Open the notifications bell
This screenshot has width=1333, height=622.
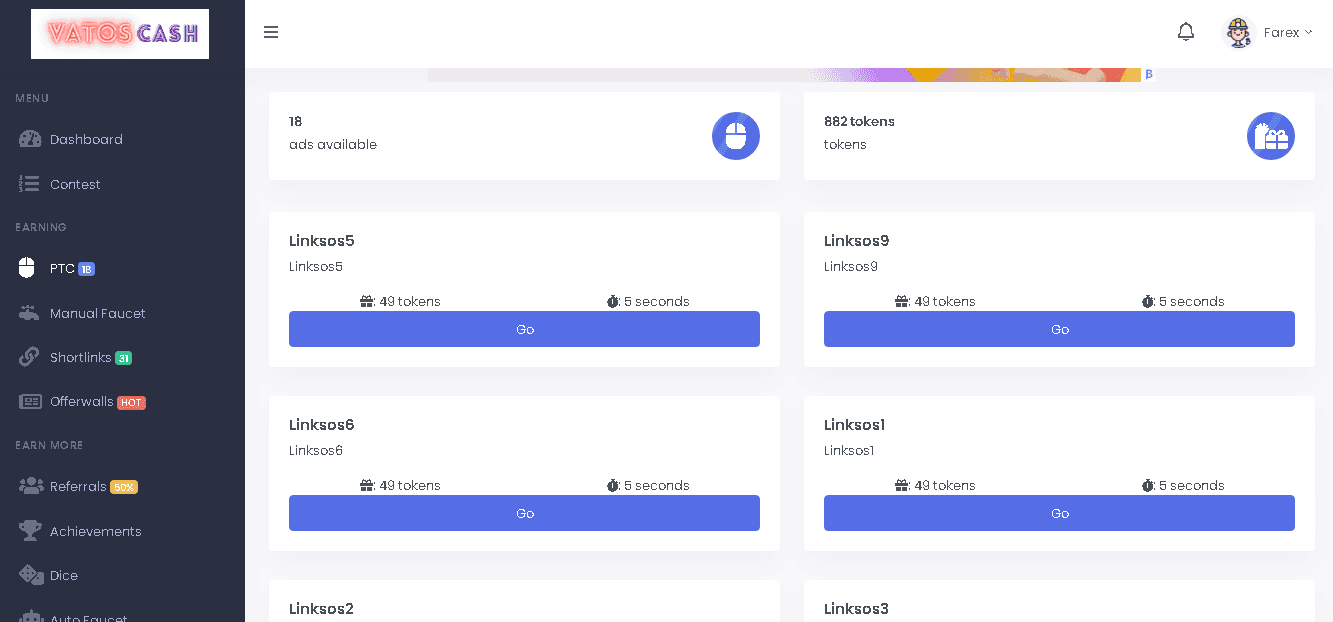pos(1186,32)
